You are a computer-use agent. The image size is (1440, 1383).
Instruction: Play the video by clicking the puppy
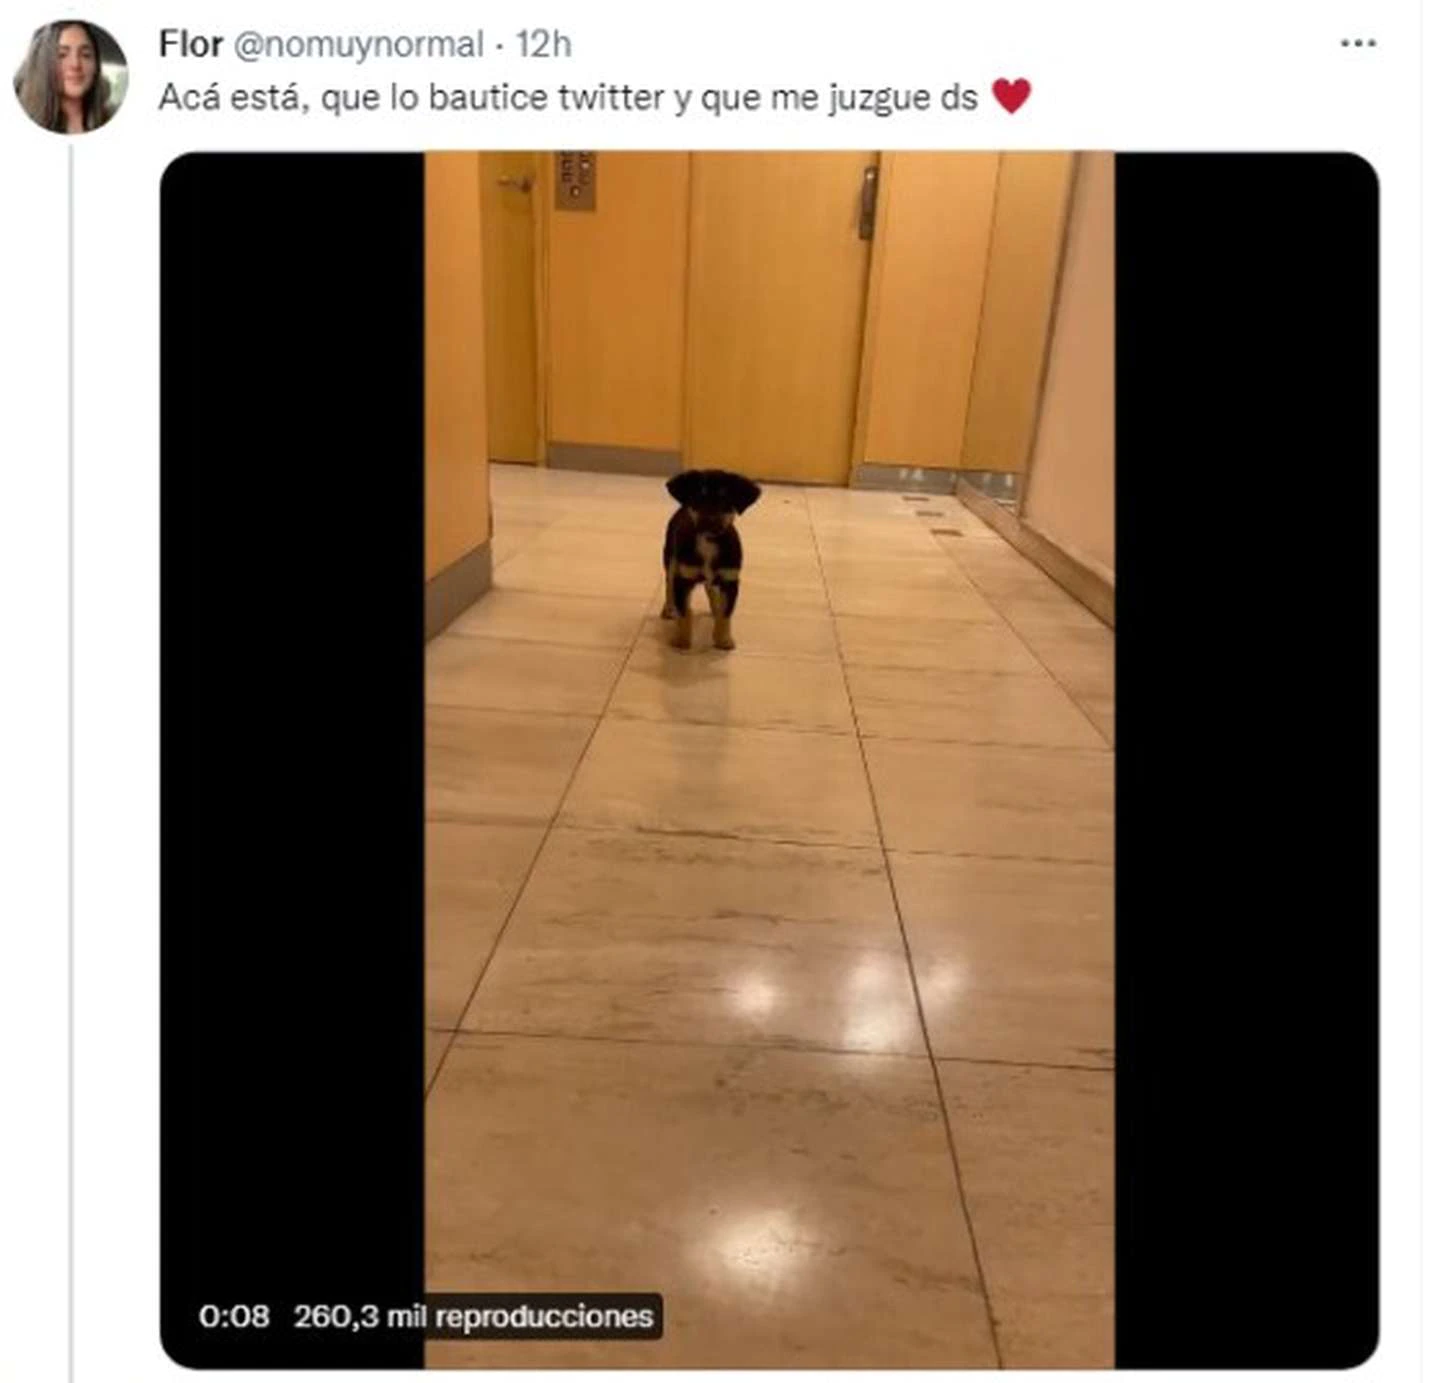[710, 558]
